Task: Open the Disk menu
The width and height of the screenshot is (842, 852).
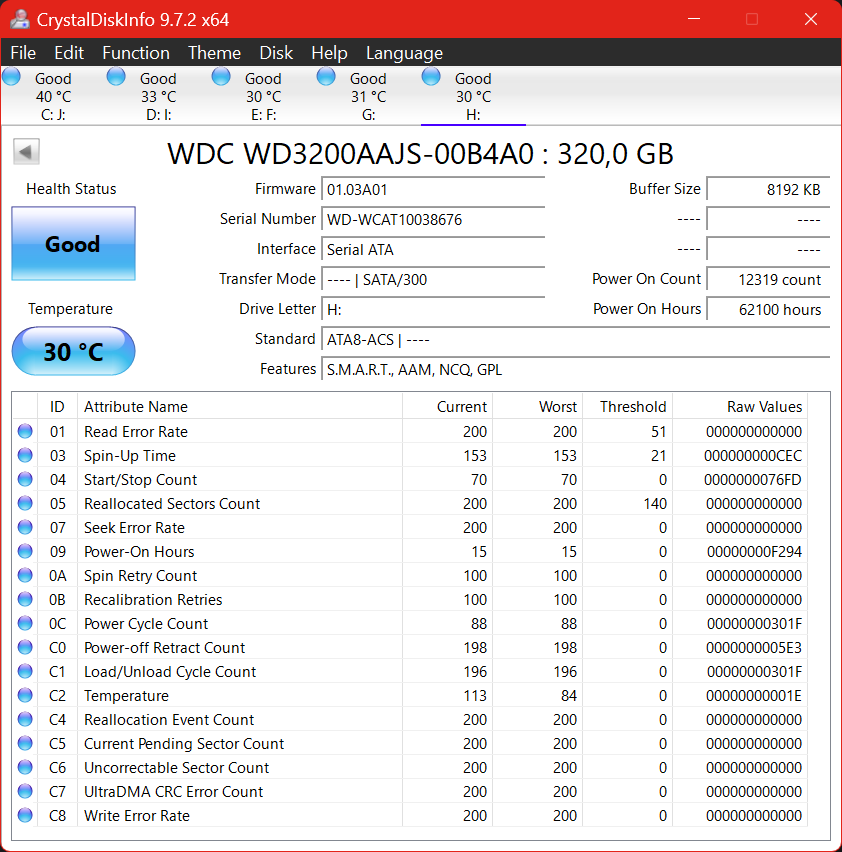Action: 276,53
